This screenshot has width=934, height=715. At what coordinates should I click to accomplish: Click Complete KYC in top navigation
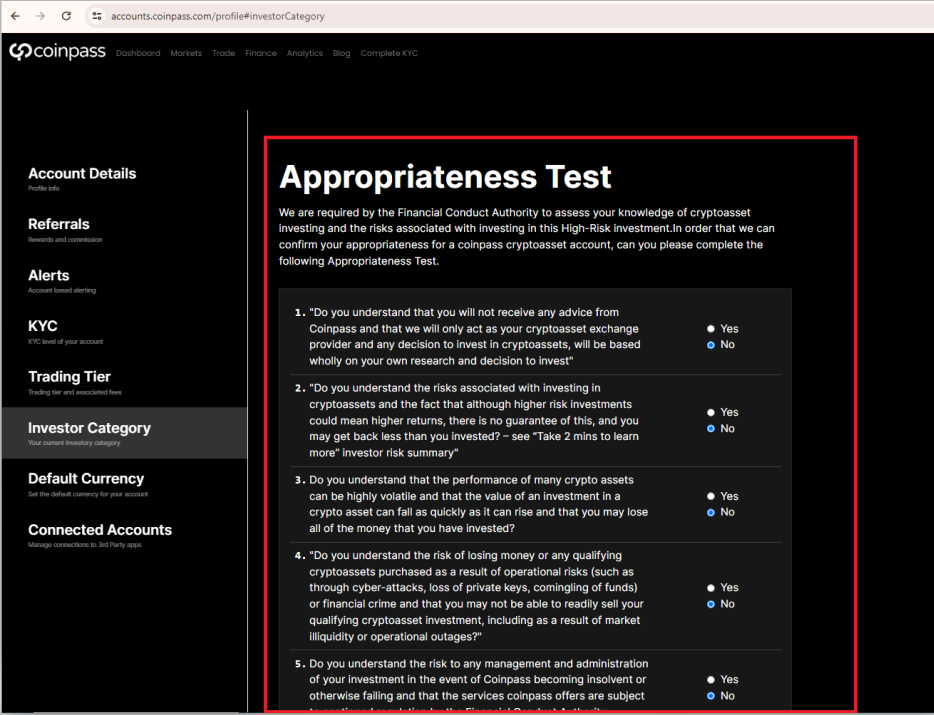[x=389, y=53]
